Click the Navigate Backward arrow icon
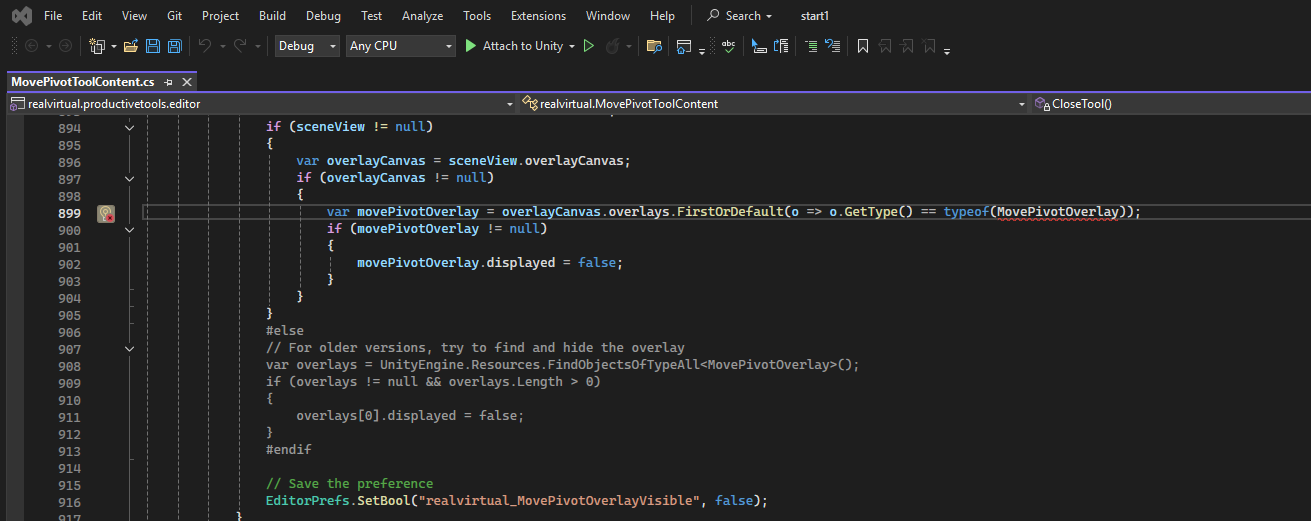 coord(32,46)
